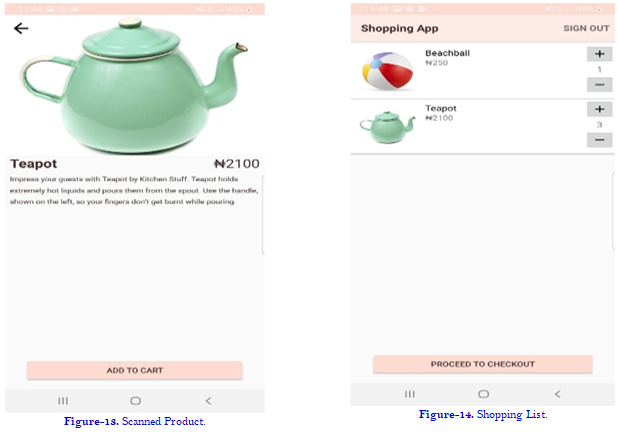Decrease Beachball quantity with minus button
Screen dimensions: 618x432
tap(599, 84)
